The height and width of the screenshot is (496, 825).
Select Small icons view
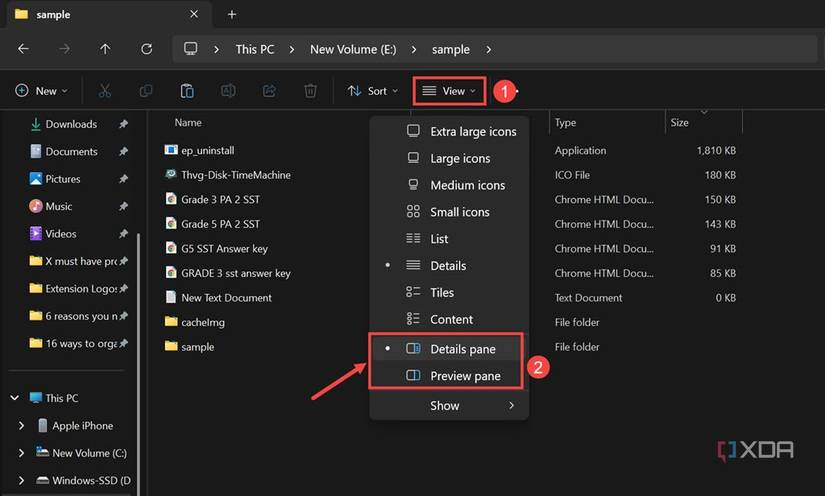[449, 212]
